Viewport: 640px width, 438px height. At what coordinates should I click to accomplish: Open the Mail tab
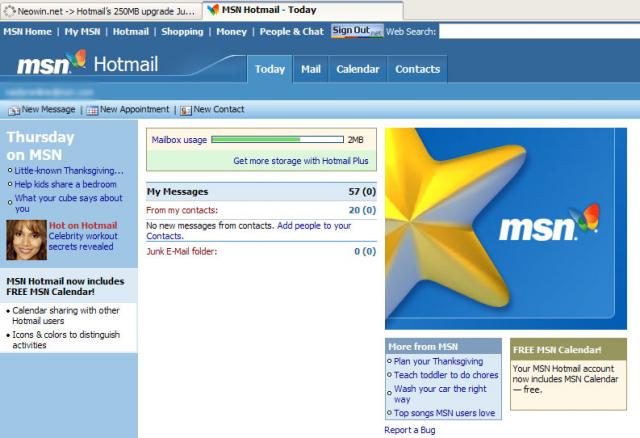click(311, 69)
